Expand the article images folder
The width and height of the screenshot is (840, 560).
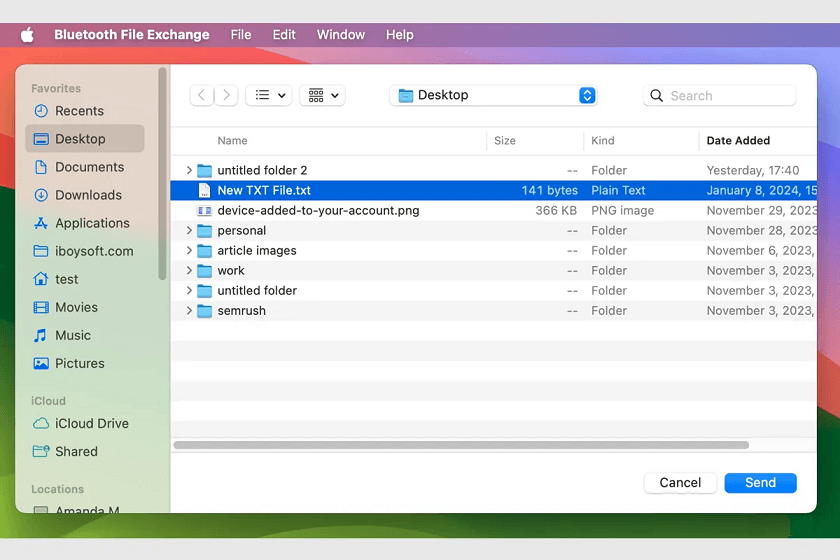tap(189, 250)
